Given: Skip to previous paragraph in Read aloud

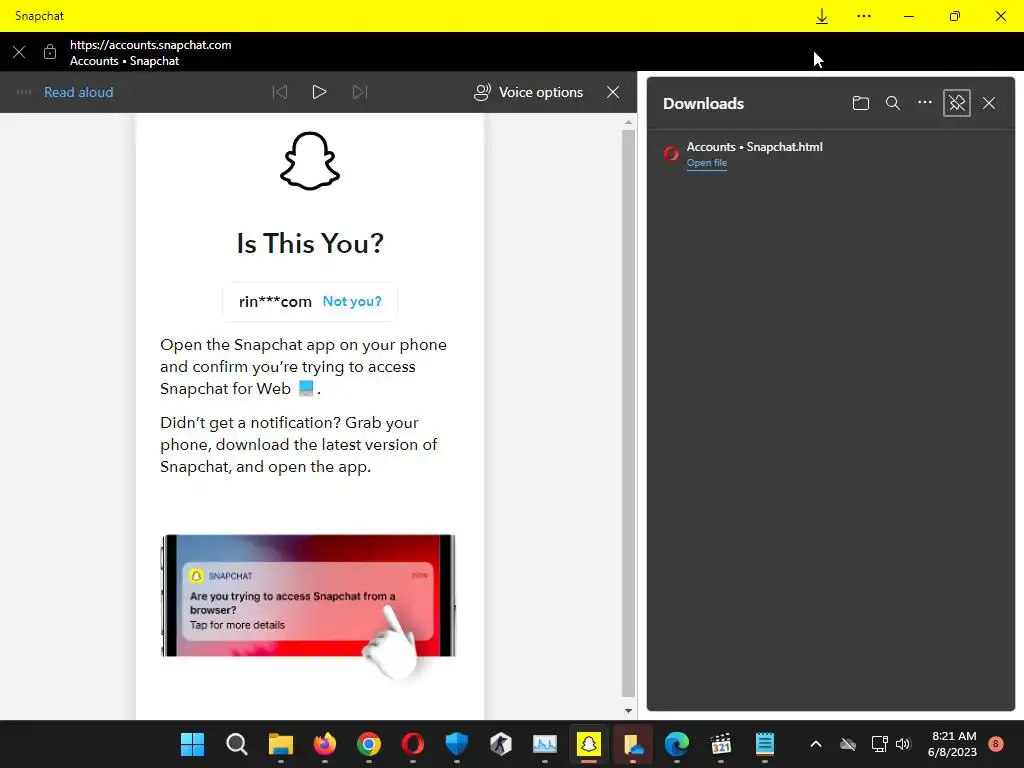Looking at the screenshot, I should click(280, 92).
